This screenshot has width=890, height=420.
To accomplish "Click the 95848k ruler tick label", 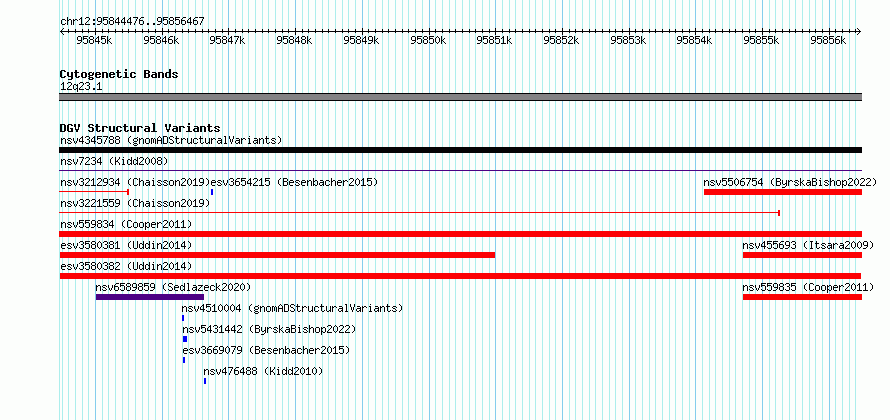I will (294, 40).
